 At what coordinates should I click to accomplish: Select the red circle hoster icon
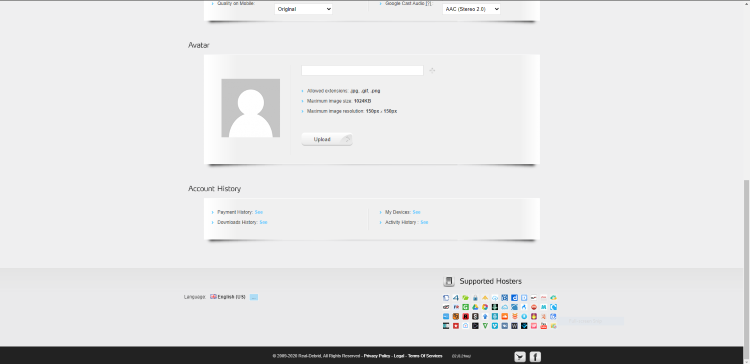pyautogui.click(x=534, y=307)
